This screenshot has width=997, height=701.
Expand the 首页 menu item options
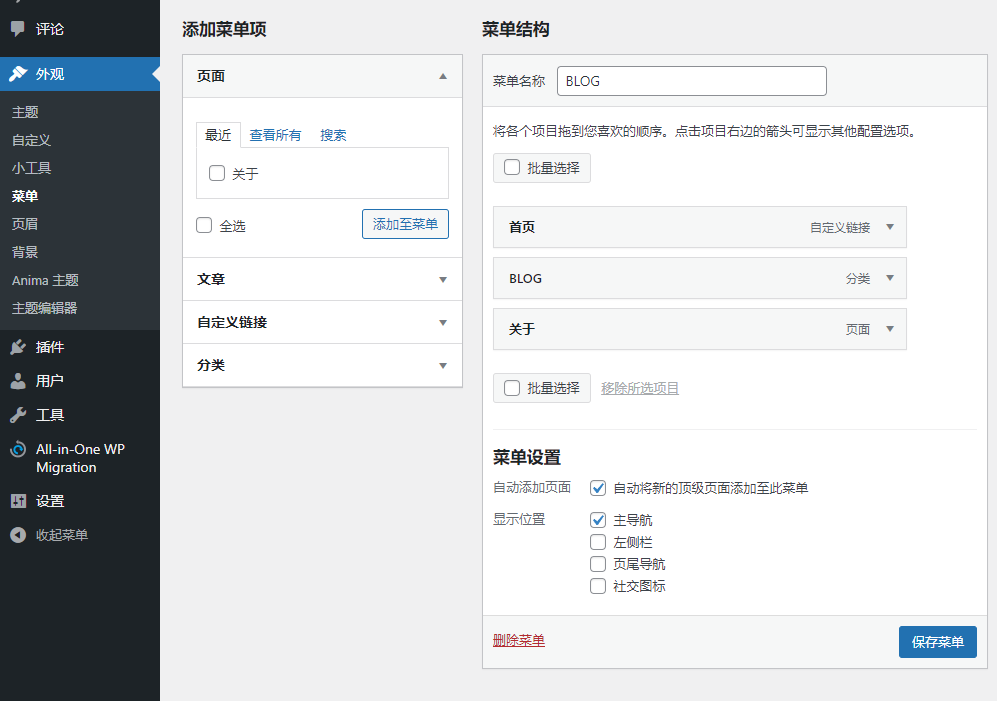click(x=890, y=227)
